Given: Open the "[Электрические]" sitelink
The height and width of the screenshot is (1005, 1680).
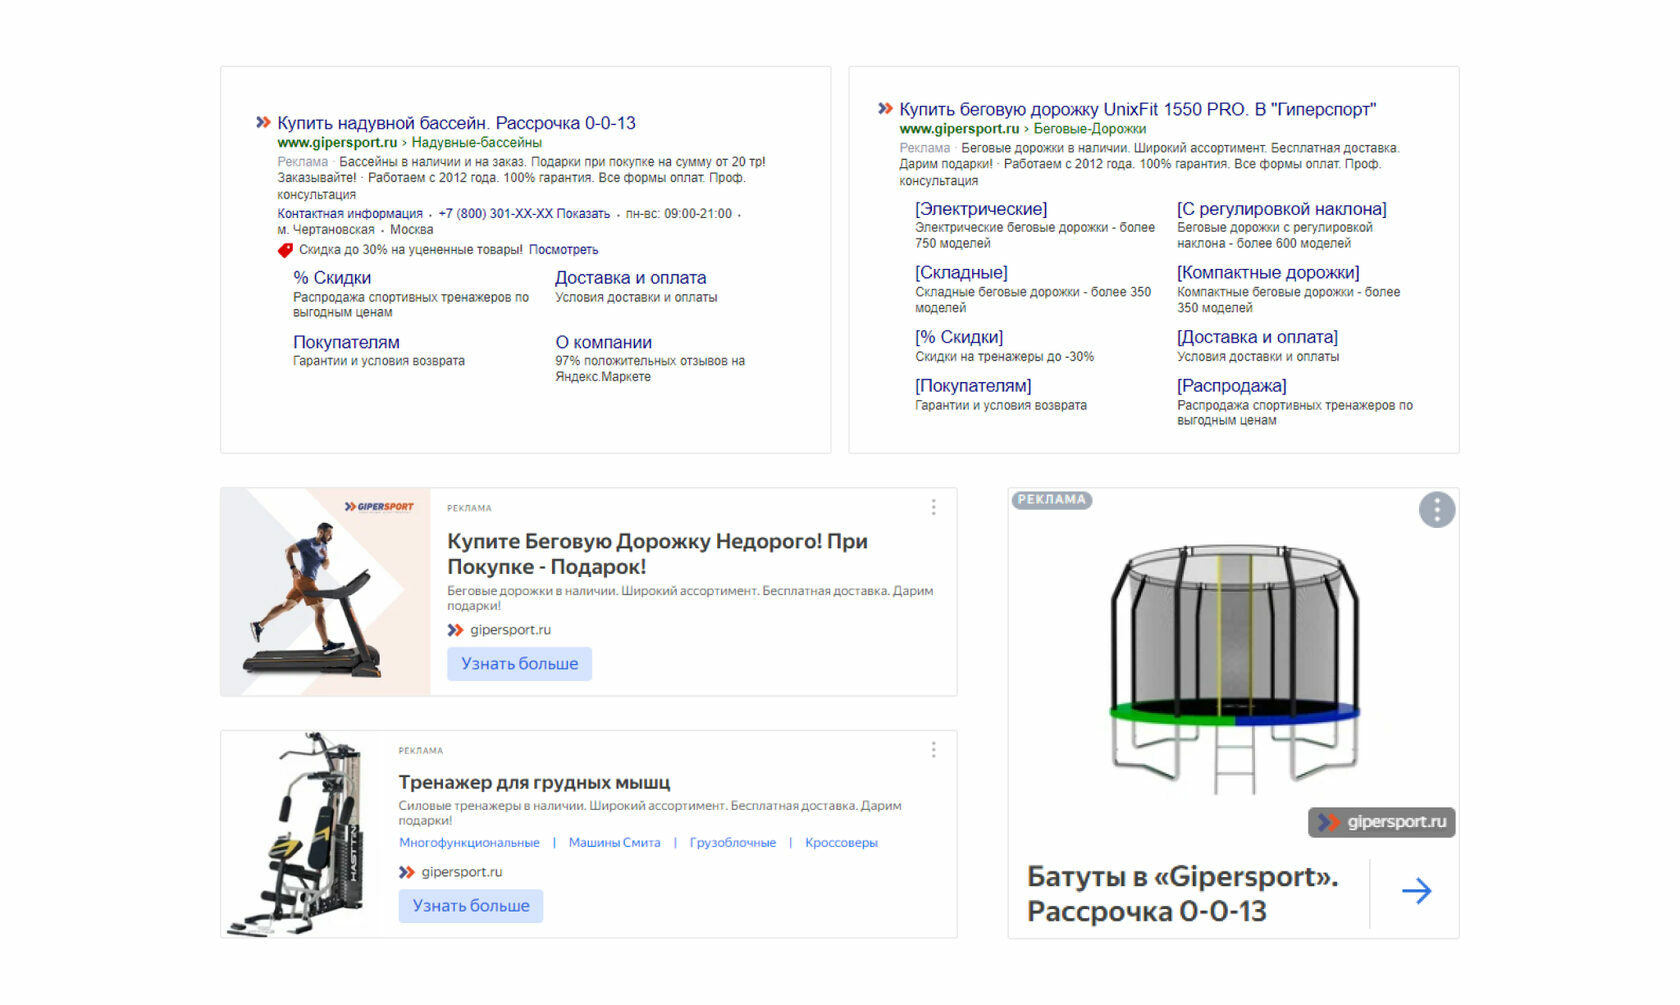Looking at the screenshot, I should (x=981, y=209).
